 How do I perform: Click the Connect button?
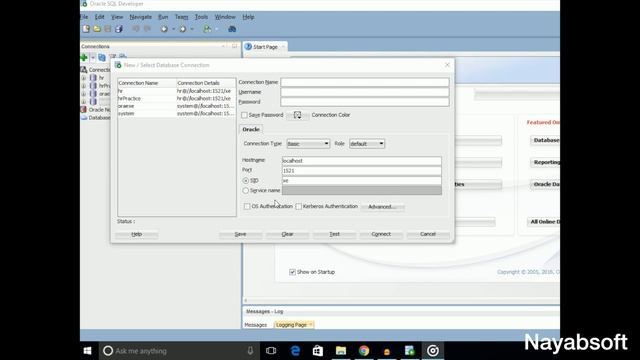[381, 234]
